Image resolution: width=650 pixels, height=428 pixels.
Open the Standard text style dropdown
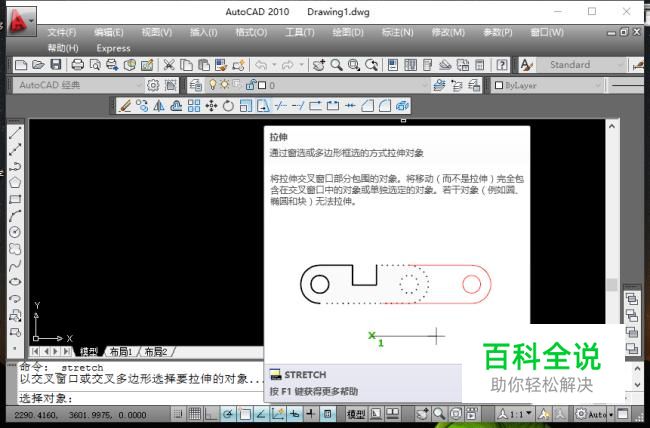(582, 65)
